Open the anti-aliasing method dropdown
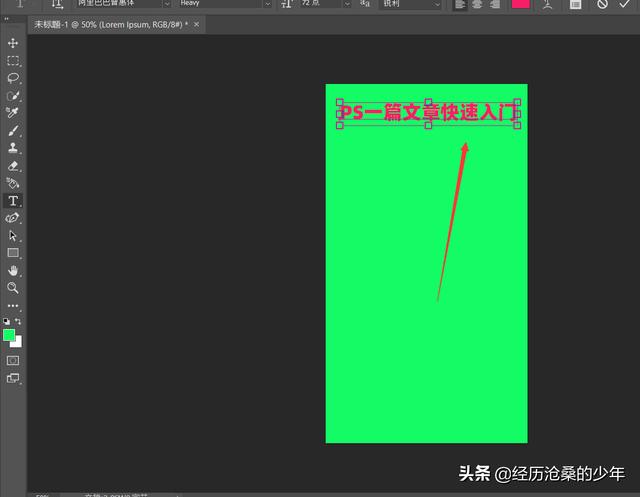The width and height of the screenshot is (640, 497). [436, 4]
